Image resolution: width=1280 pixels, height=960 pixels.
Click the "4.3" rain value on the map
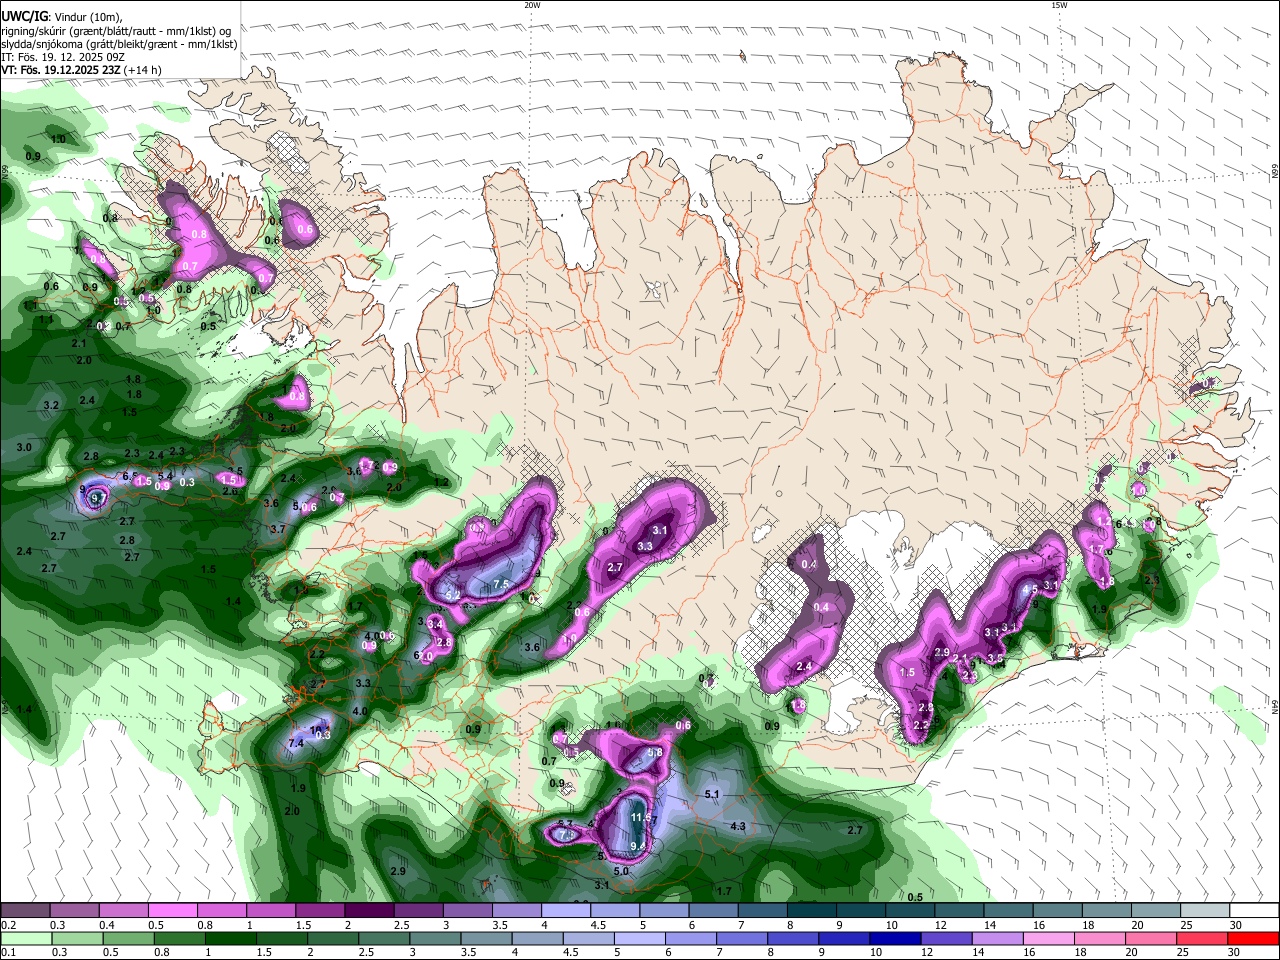738,827
